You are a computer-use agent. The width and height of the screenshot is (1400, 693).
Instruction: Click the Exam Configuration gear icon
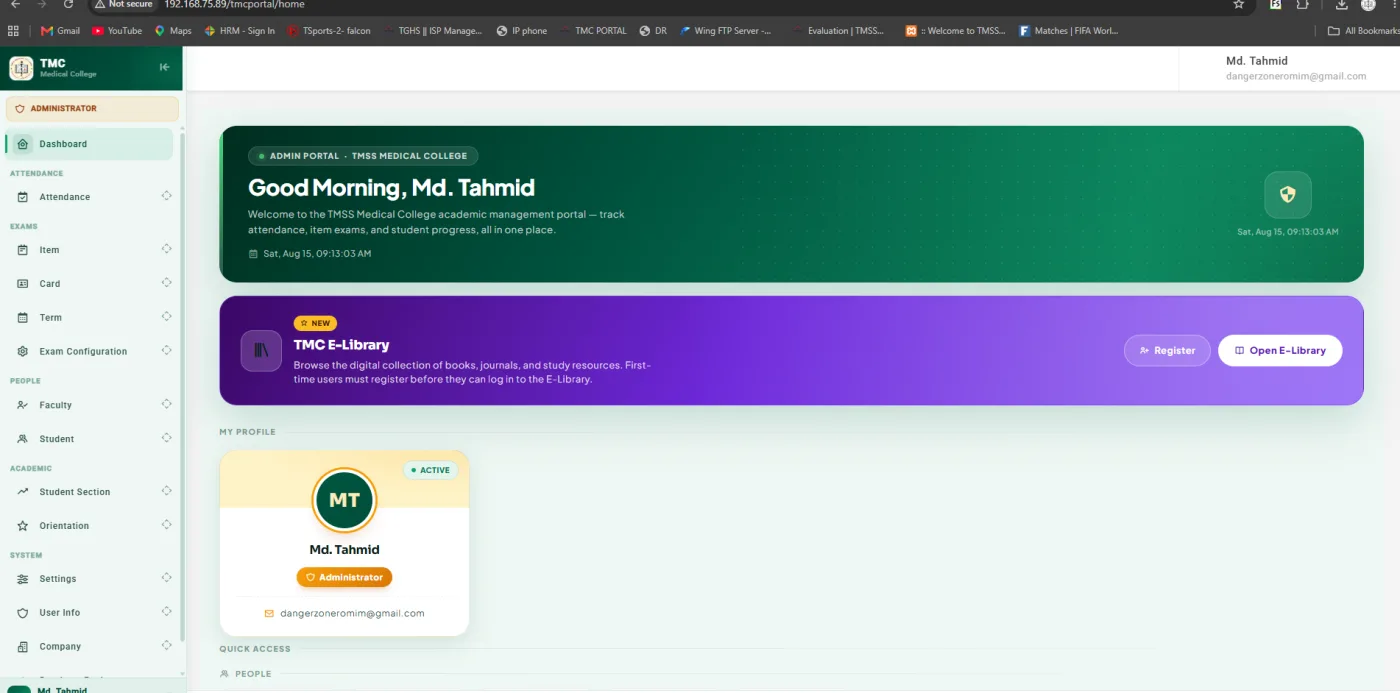point(23,352)
